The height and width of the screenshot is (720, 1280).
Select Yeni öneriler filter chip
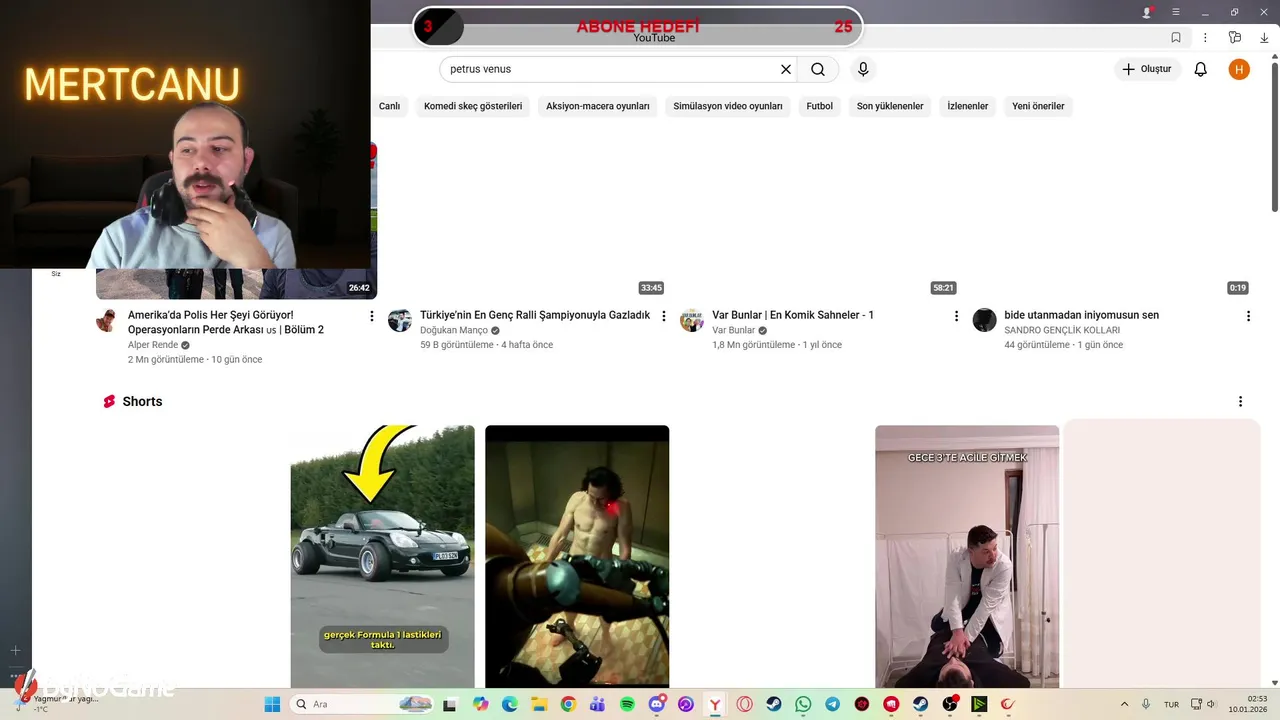point(1038,106)
